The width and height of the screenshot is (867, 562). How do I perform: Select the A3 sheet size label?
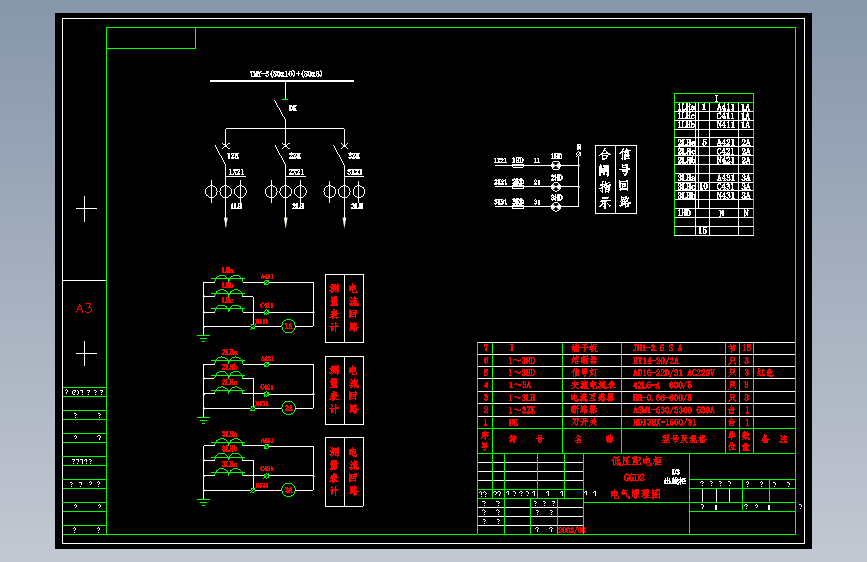point(84,309)
